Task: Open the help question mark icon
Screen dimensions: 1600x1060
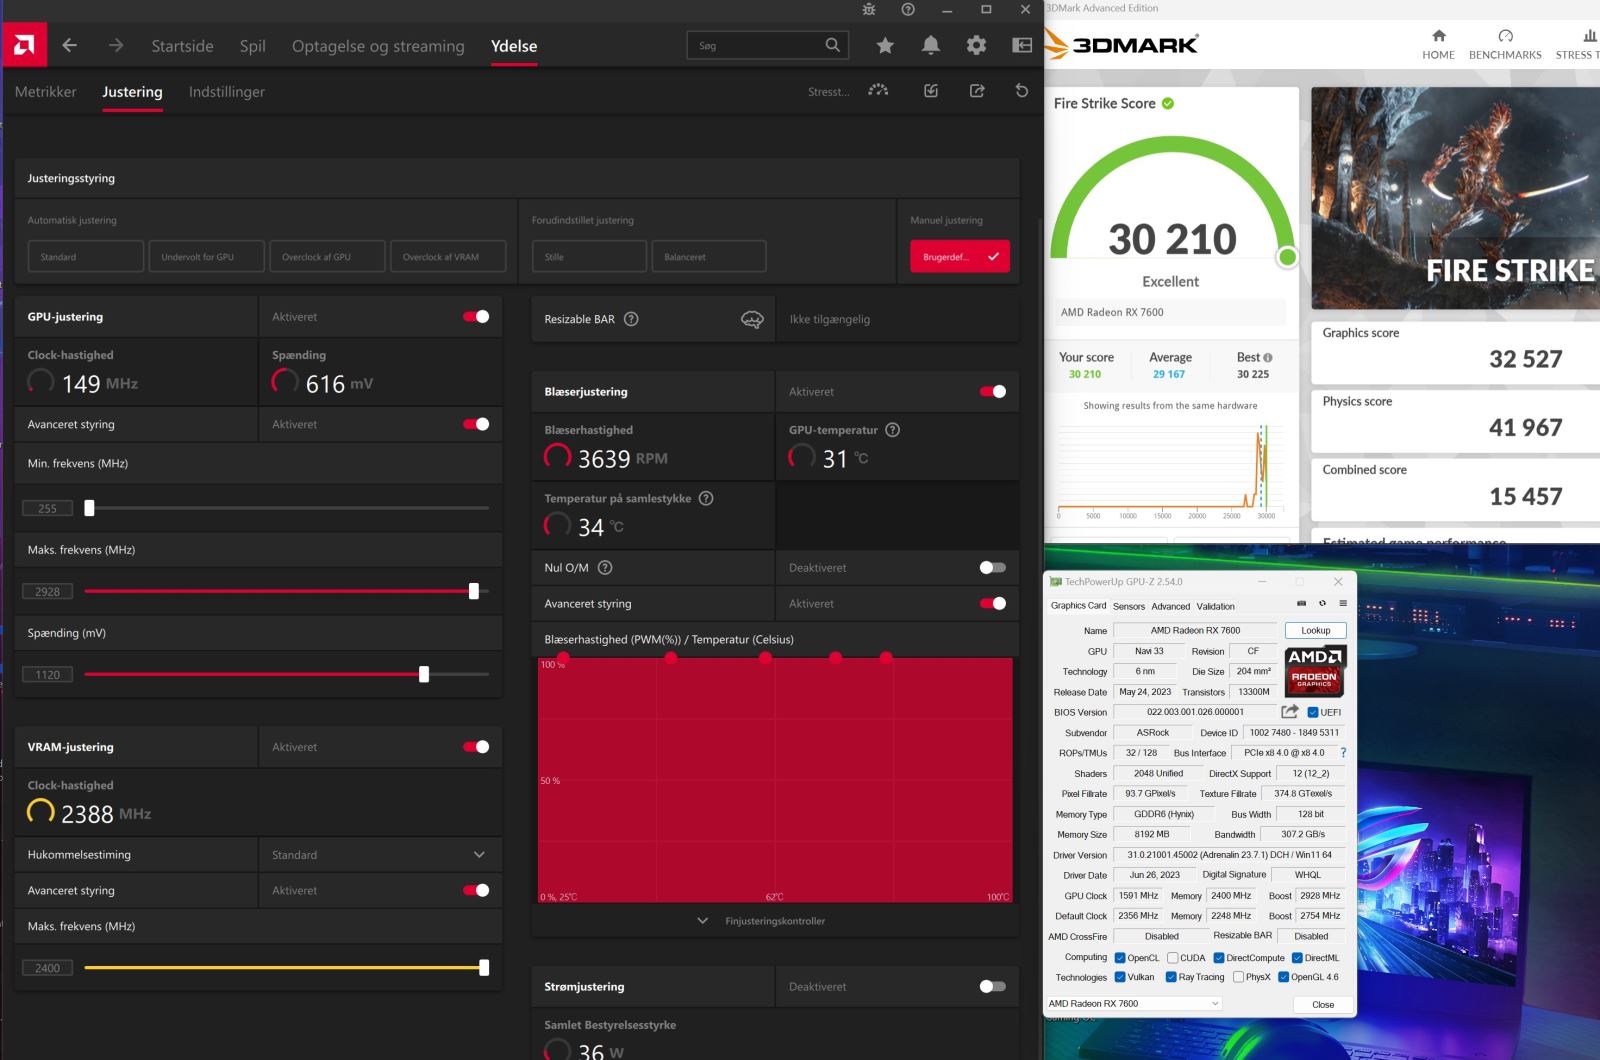Action: point(908,9)
